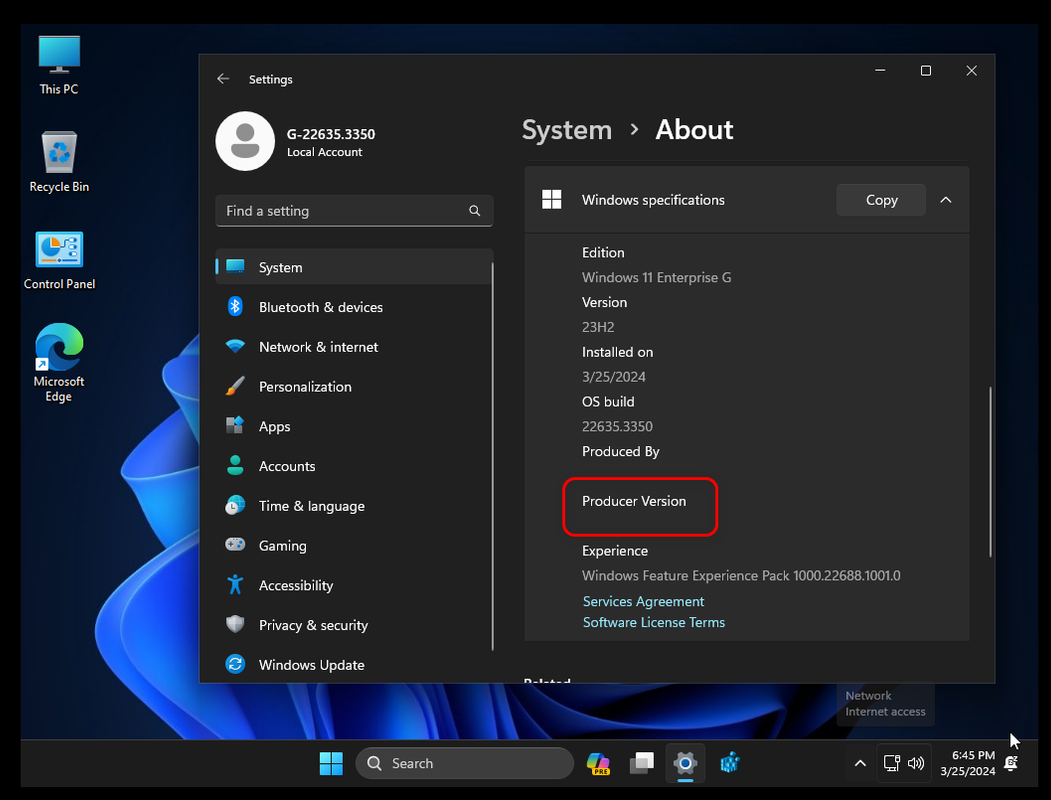Collapse the Windows specifications section
The image size is (1051, 800).
click(946, 200)
